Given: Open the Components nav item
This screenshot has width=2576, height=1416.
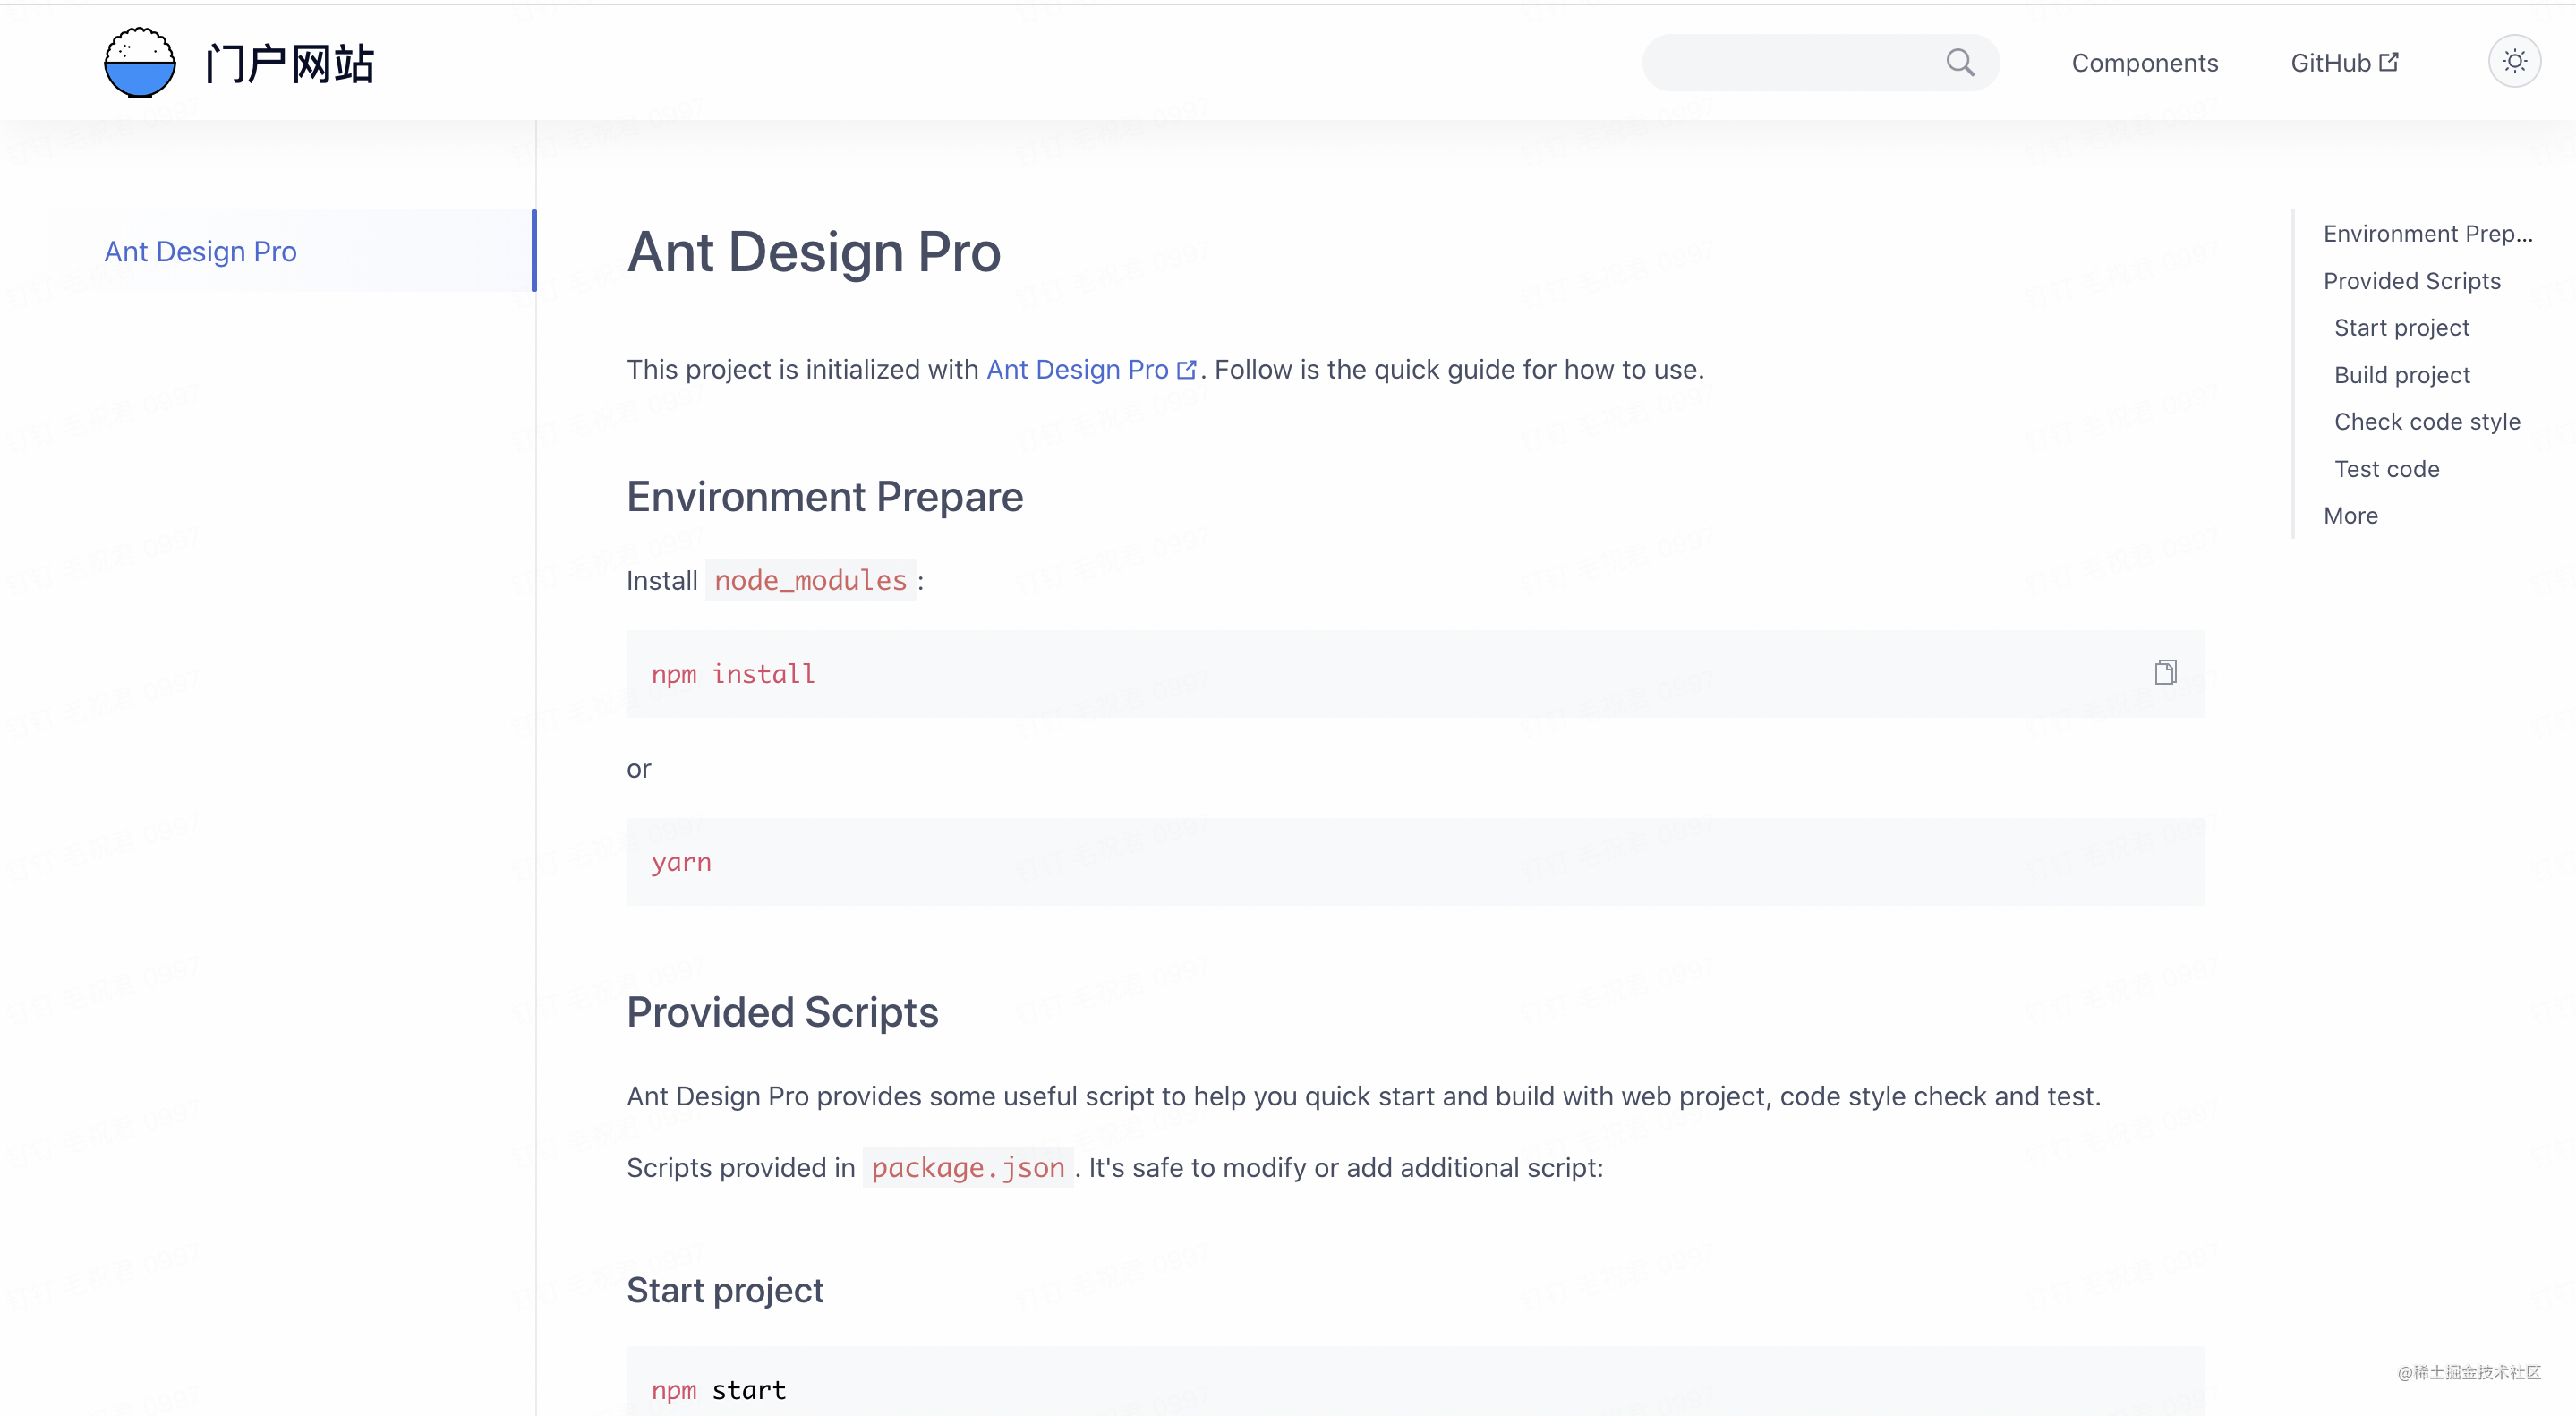Looking at the screenshot, I should coord(2144,63).
